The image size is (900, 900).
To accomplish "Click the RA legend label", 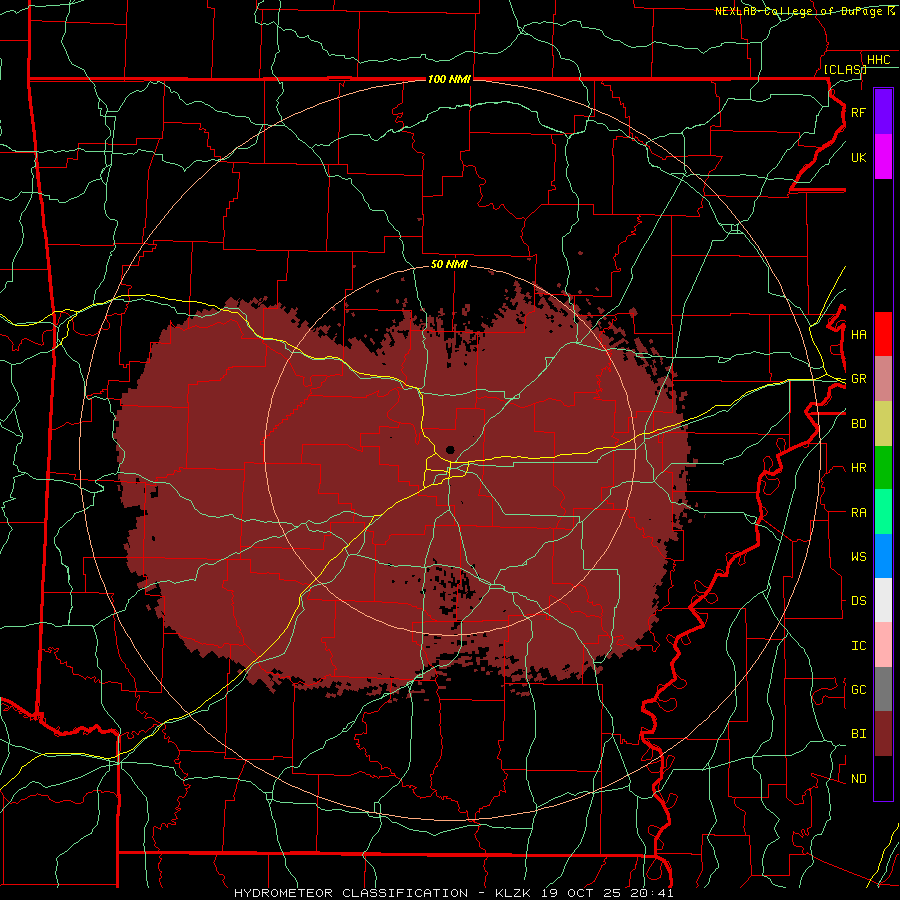I will coord(858,513).
